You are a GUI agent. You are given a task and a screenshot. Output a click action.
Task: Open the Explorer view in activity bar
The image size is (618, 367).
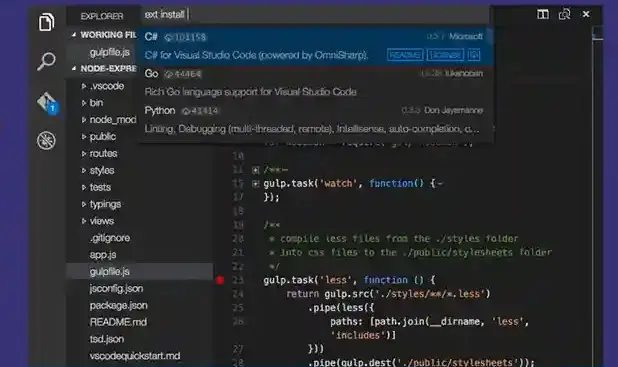pos(46,22)
